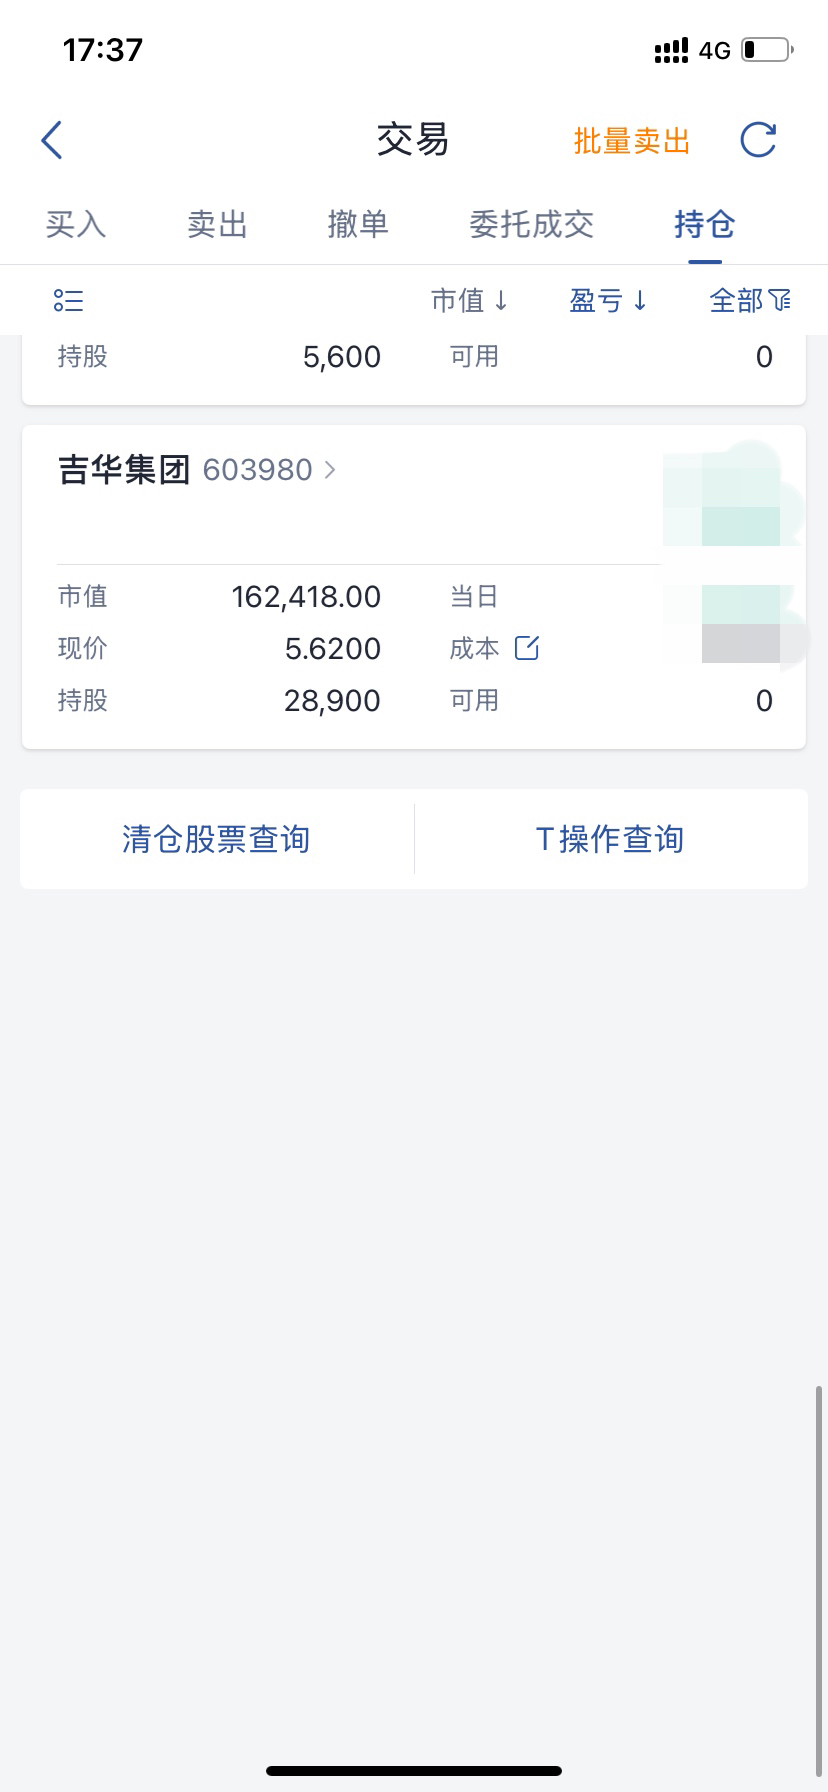
Task: Open 清仓股票查询
Action: [216, 839]
